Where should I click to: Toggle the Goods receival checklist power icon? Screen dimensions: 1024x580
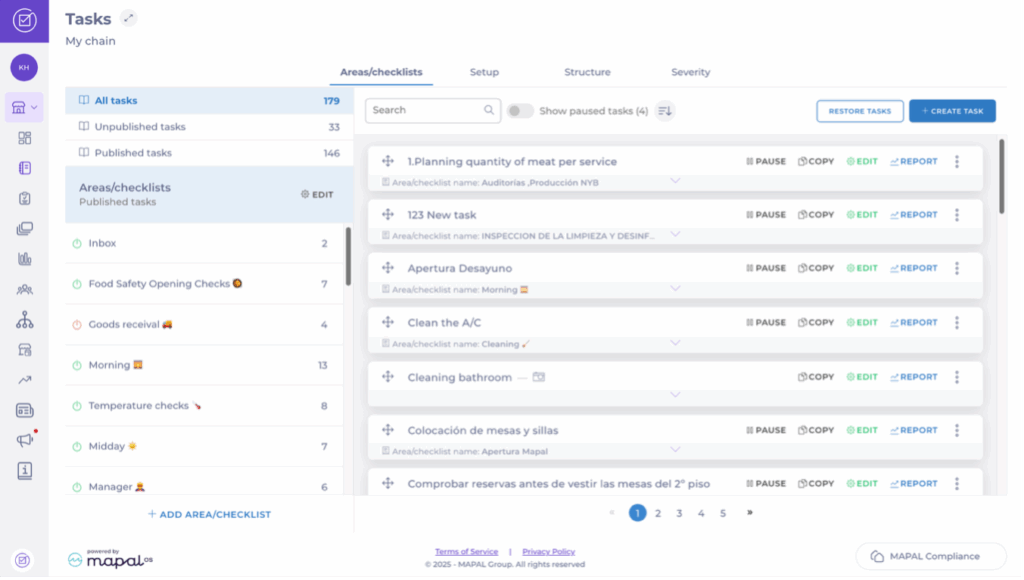(x=77, y=325)
